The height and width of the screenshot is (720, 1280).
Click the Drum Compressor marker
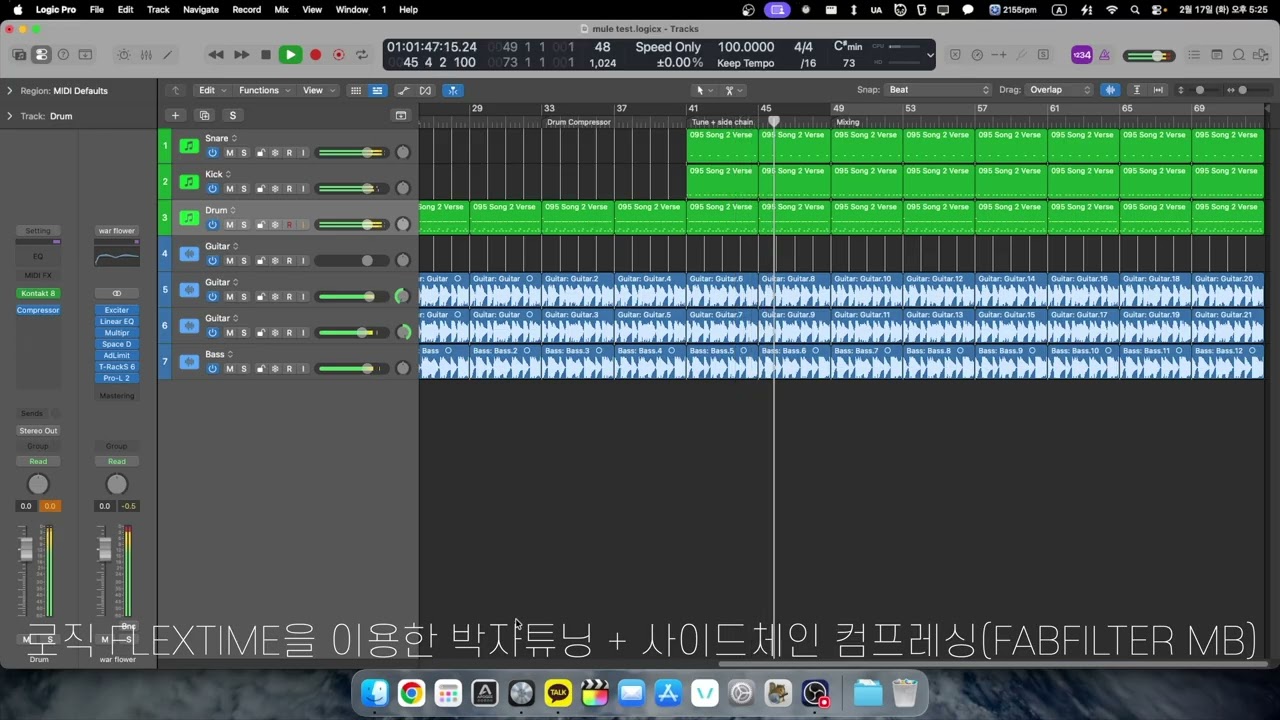(578, 122)
